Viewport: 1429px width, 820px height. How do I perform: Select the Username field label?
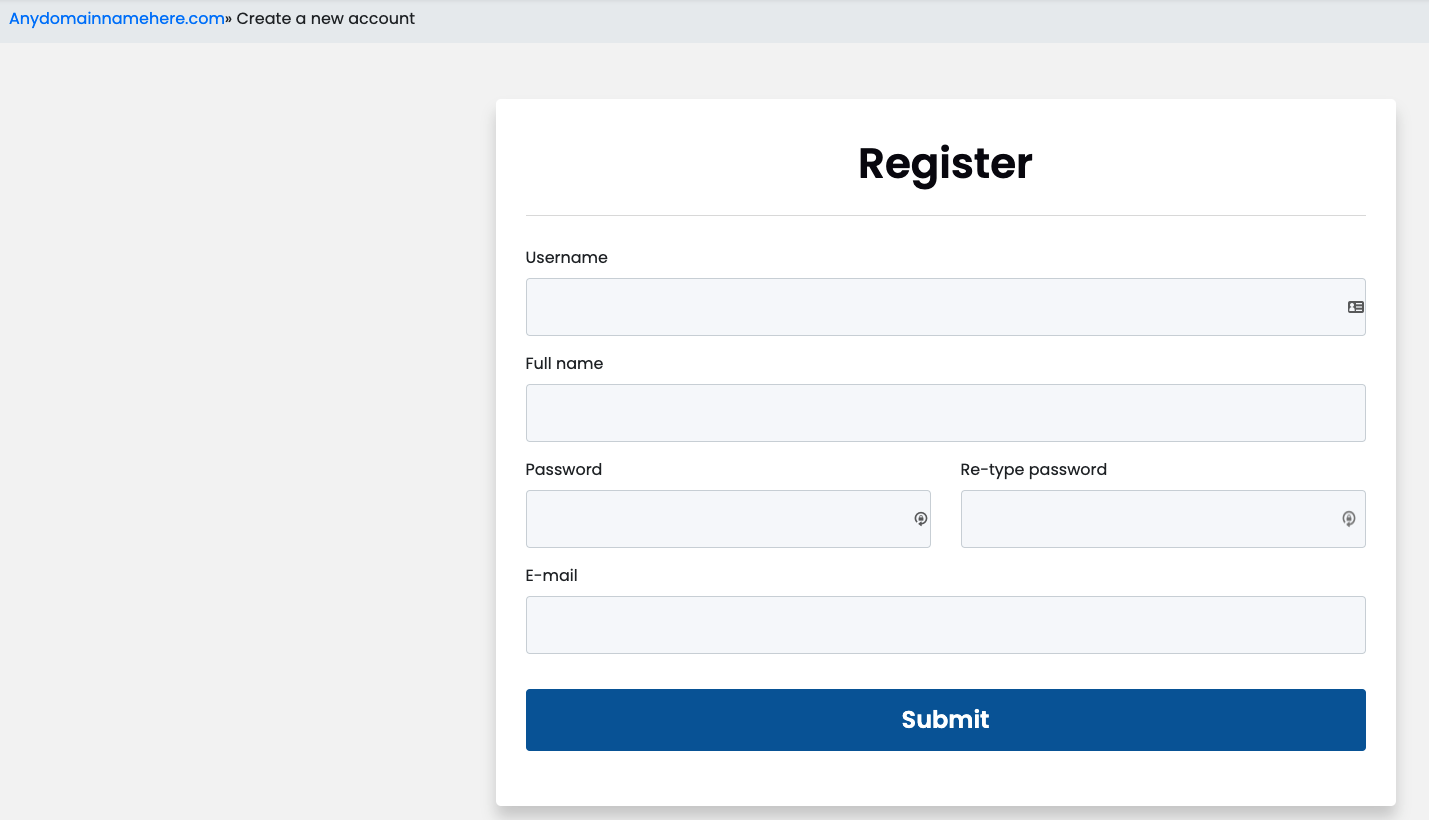pyautogui.click(x=566, y=257)
